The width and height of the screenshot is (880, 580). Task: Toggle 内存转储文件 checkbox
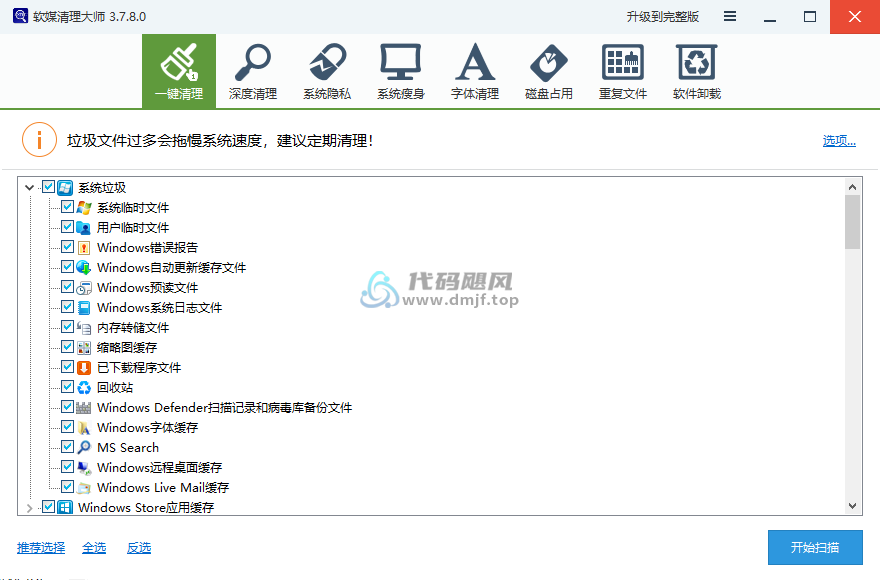67,327
